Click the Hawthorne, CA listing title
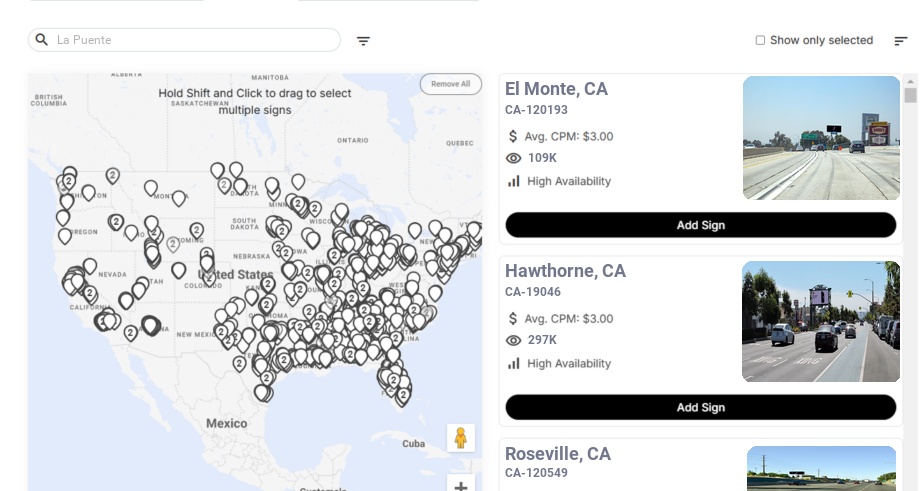 [565, 271]
